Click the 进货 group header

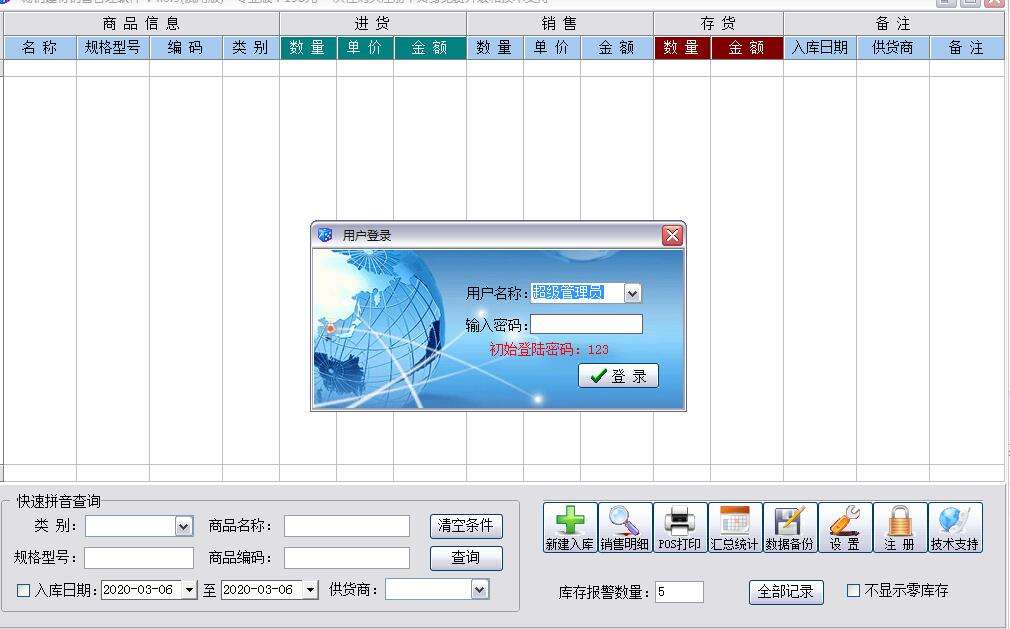tap(373, 24)
